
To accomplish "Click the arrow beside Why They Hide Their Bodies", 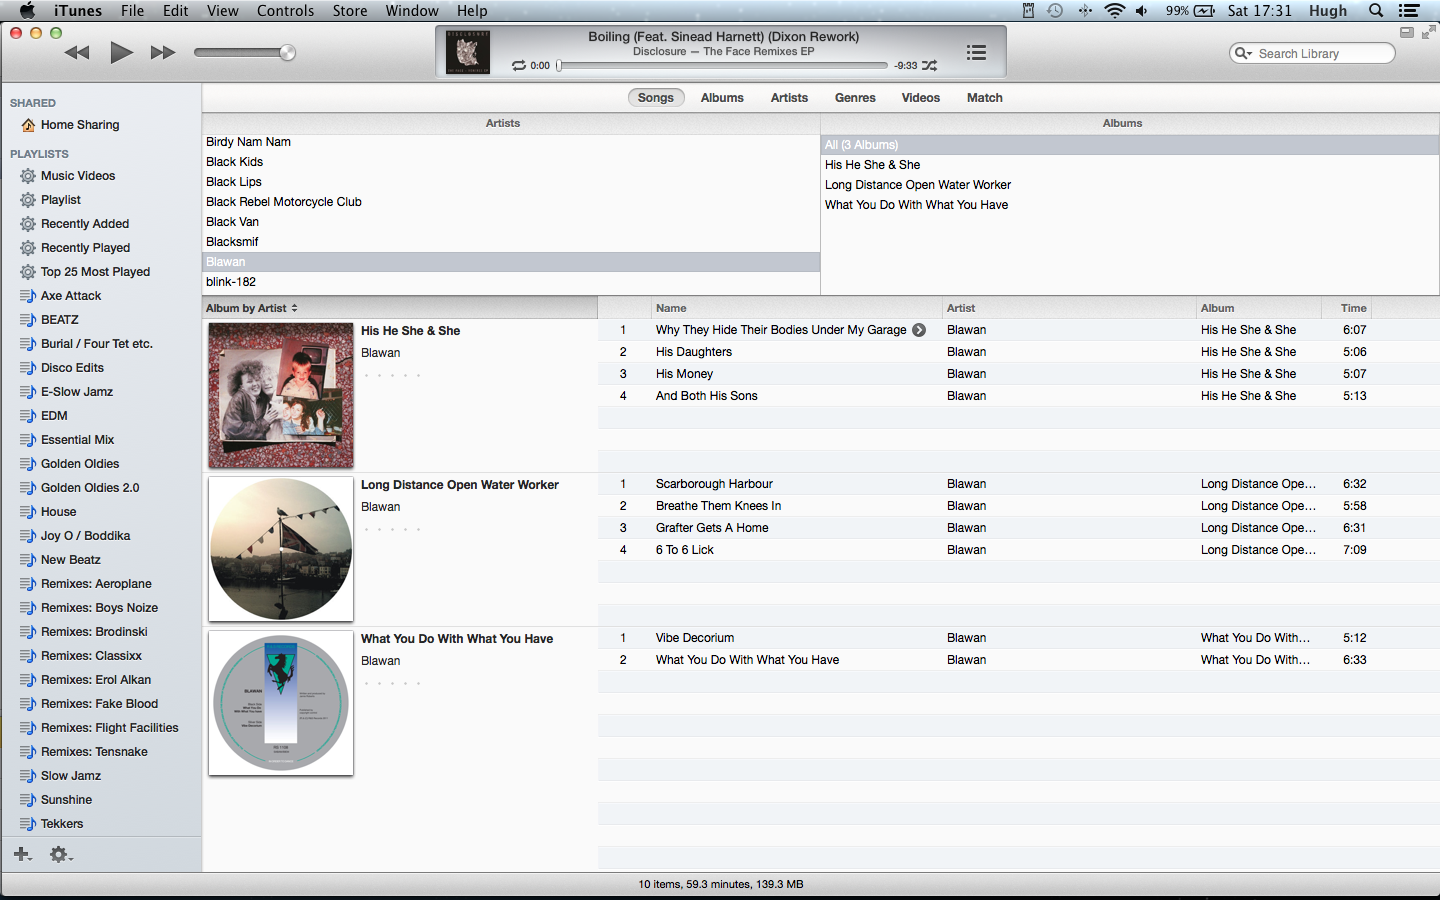I will [919, 330].
